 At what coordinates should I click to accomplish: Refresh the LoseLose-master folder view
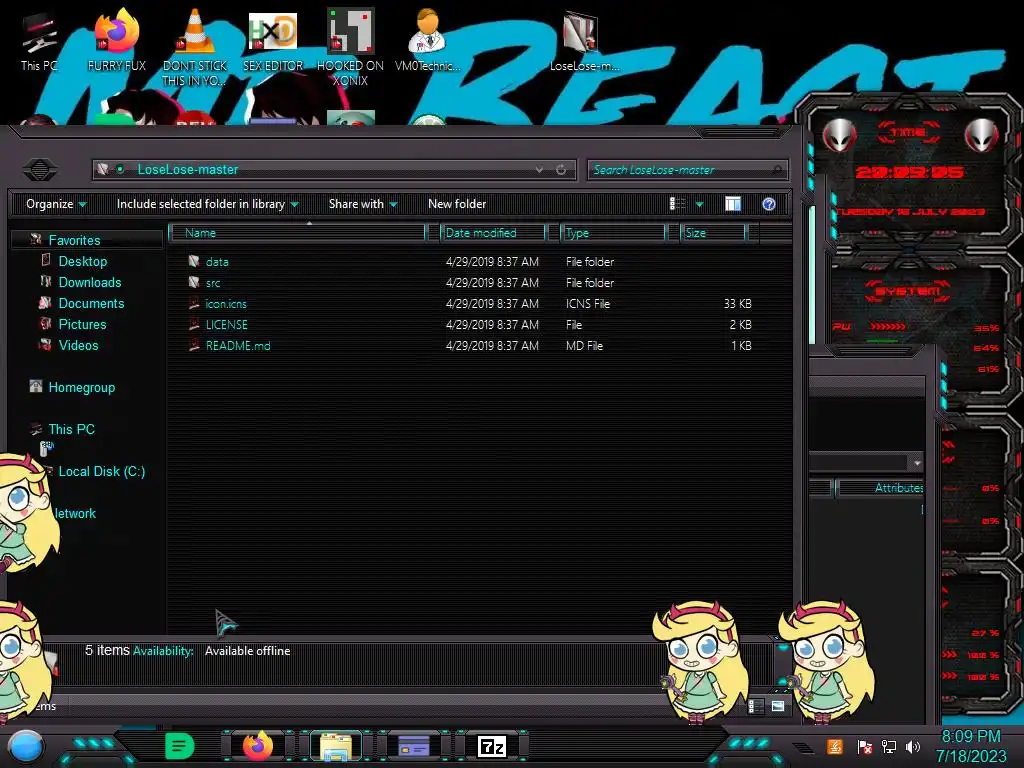(561, 170)
